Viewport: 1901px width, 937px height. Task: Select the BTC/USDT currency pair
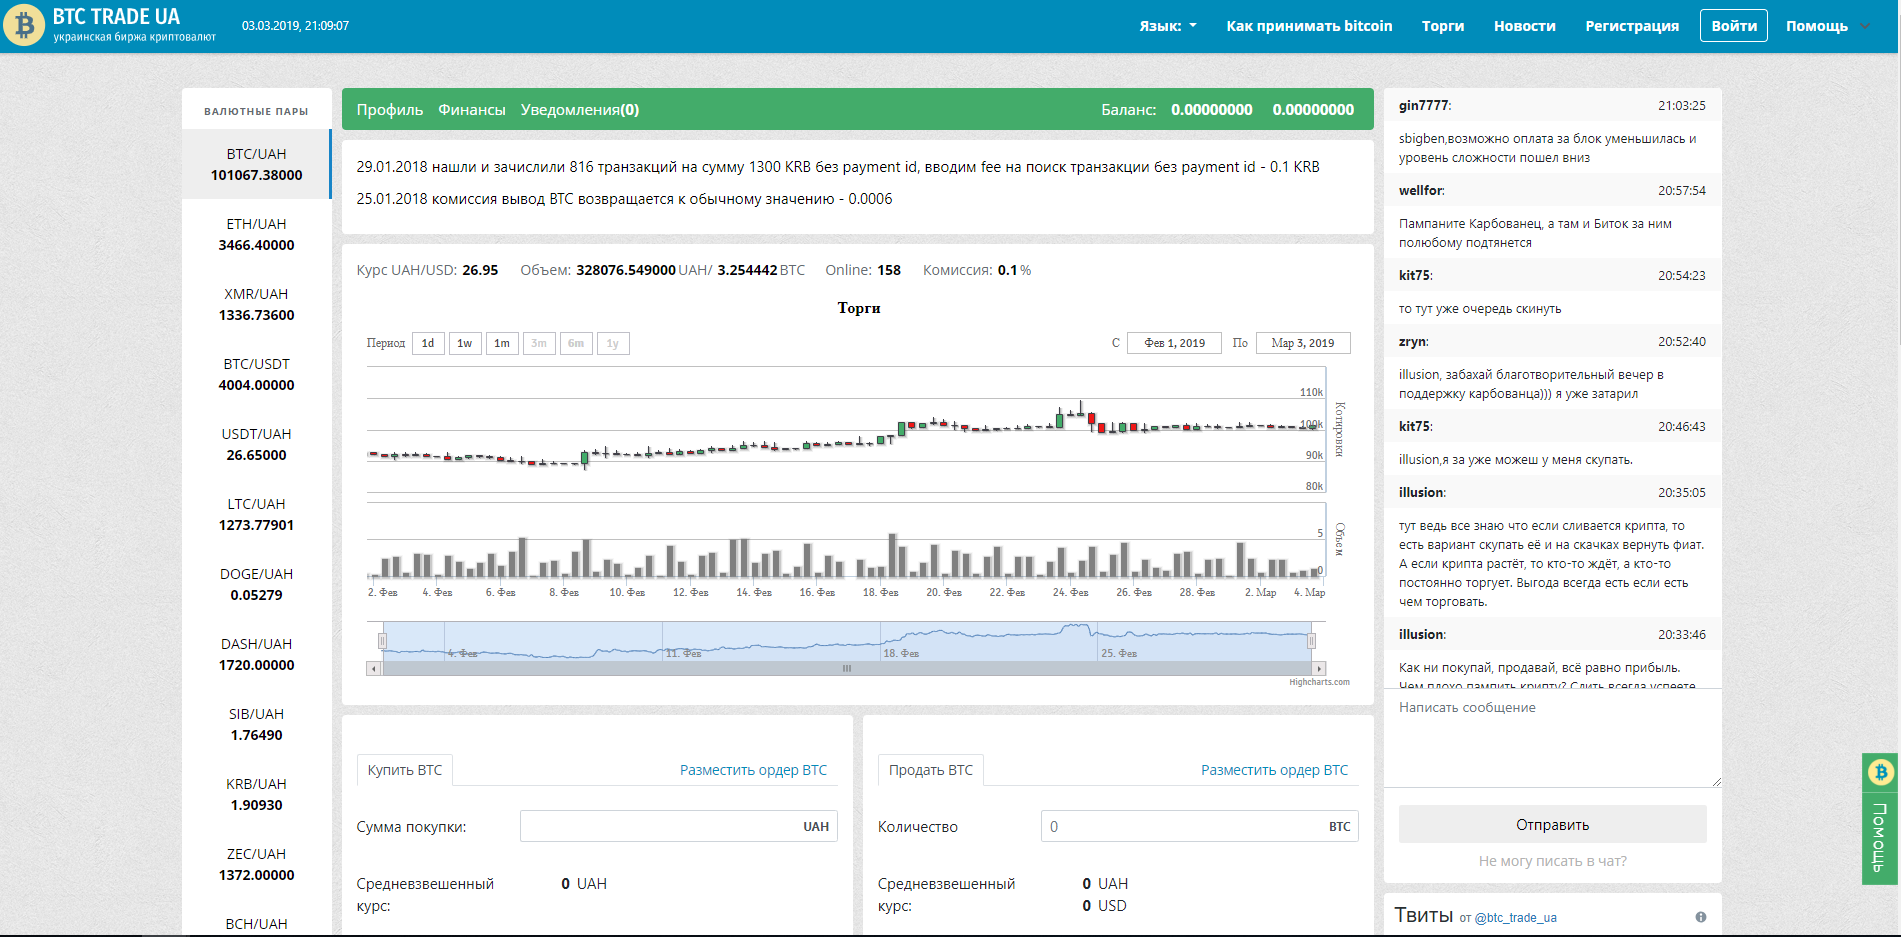click(256, 374)
